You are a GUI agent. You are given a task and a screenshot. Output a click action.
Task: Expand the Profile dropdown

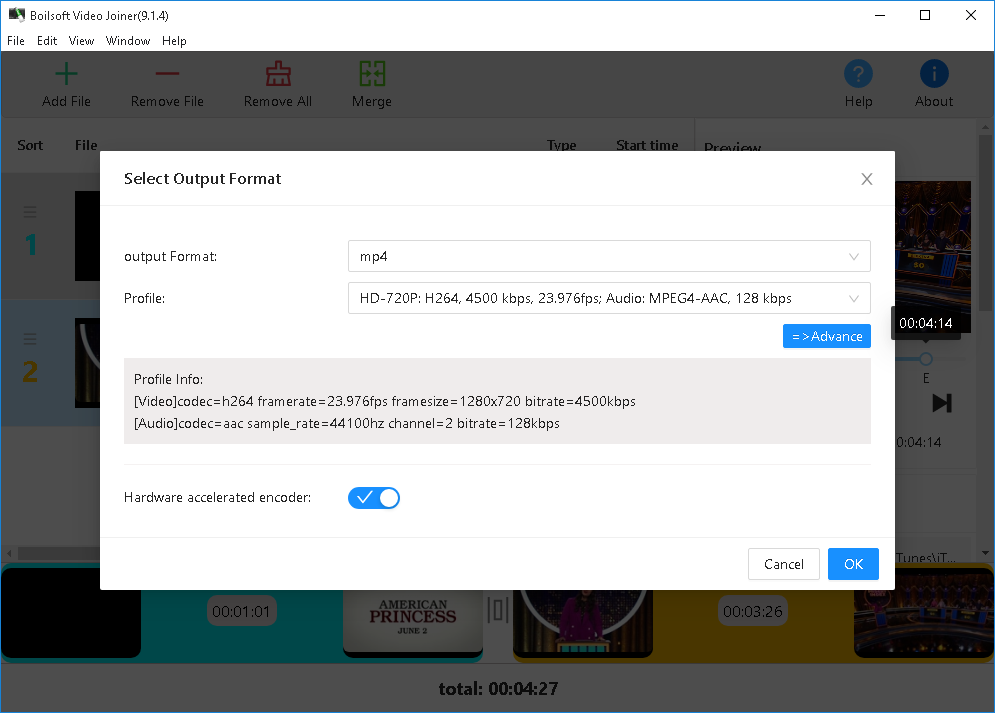click(609, 298)
